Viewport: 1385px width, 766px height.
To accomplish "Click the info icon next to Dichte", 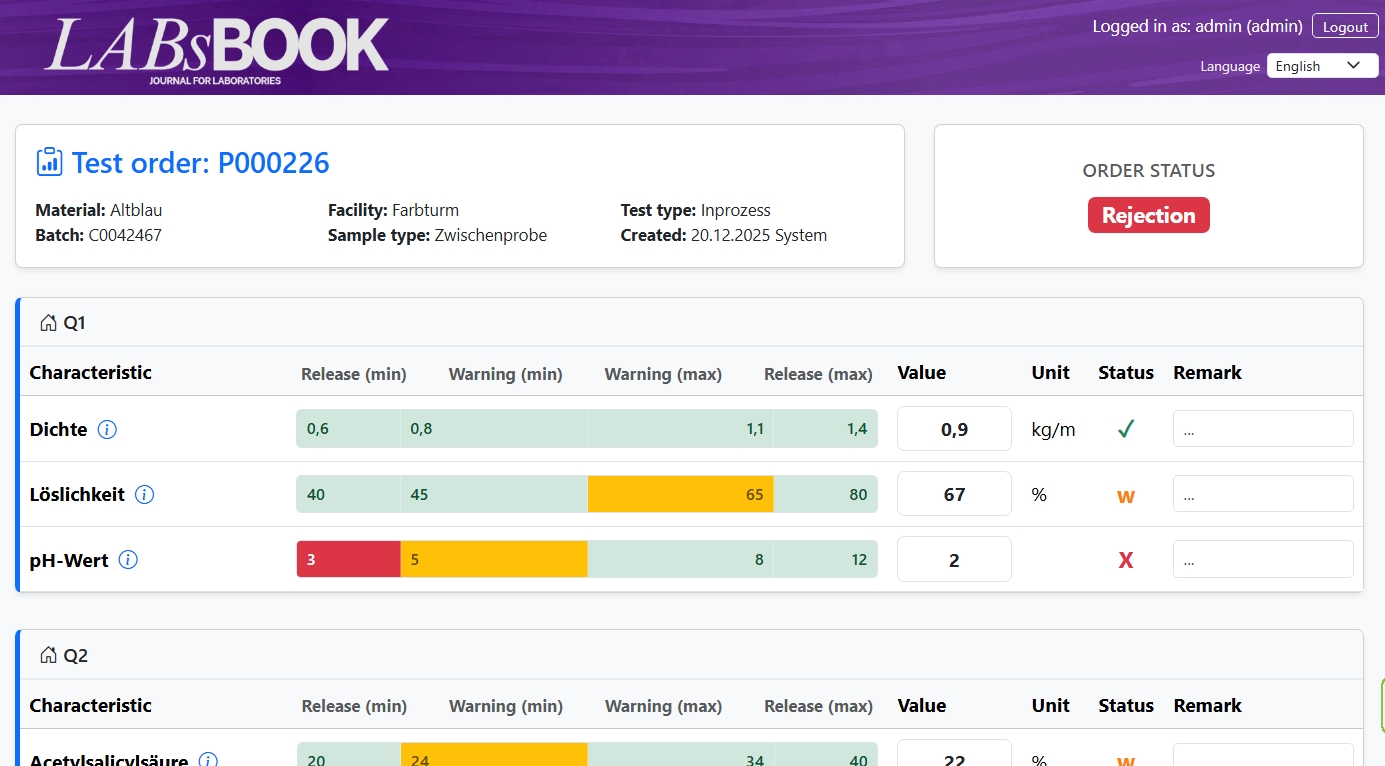I will point(107,429).
